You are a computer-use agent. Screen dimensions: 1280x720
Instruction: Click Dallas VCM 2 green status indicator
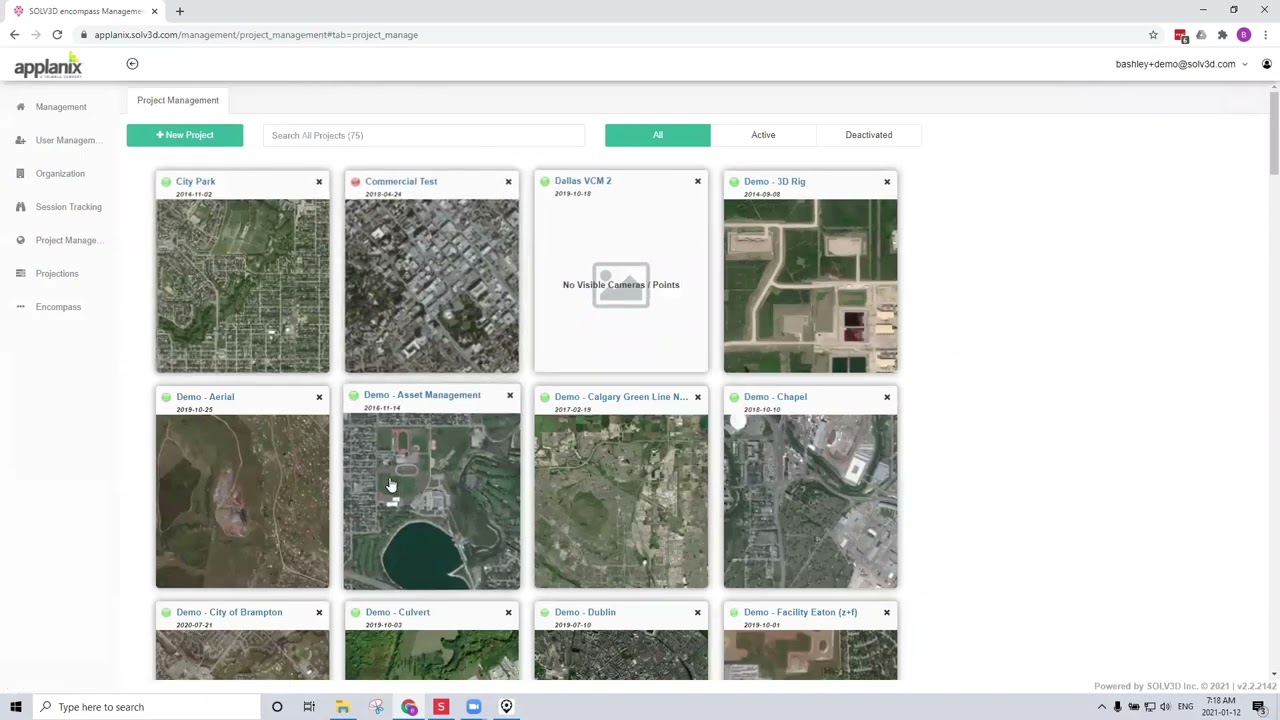tap(545, 181)
